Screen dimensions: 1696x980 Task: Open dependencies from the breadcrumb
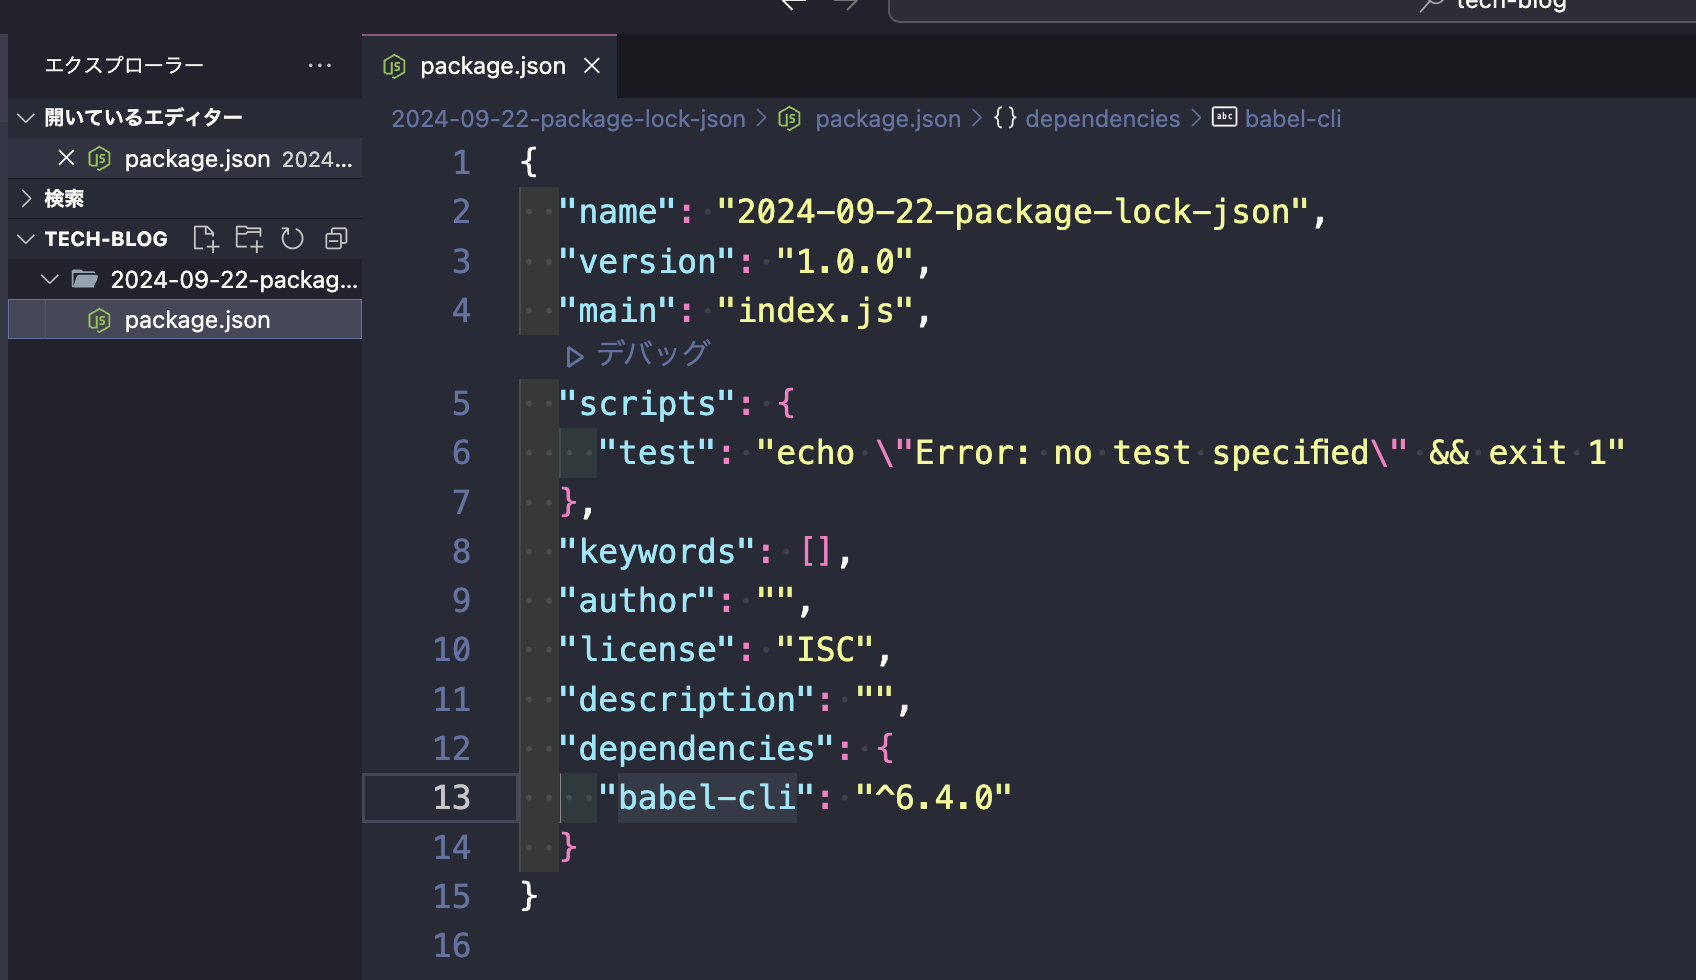coord(1103,117)
